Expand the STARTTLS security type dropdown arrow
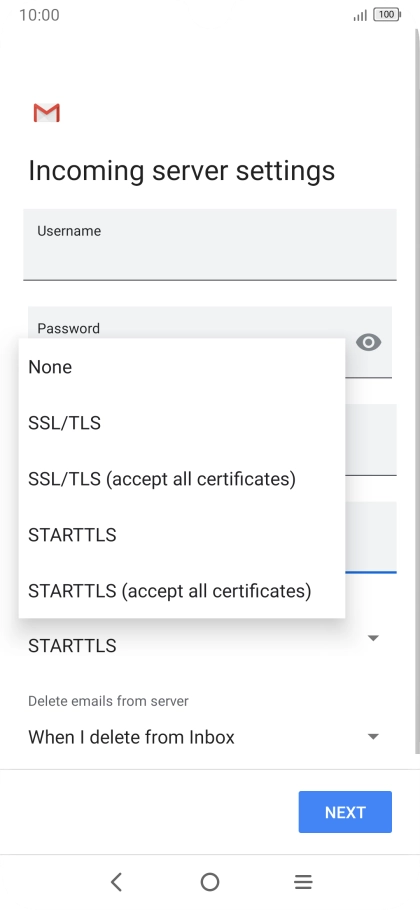The height and width of the screenshot is (910, 420). coord(373,638)
